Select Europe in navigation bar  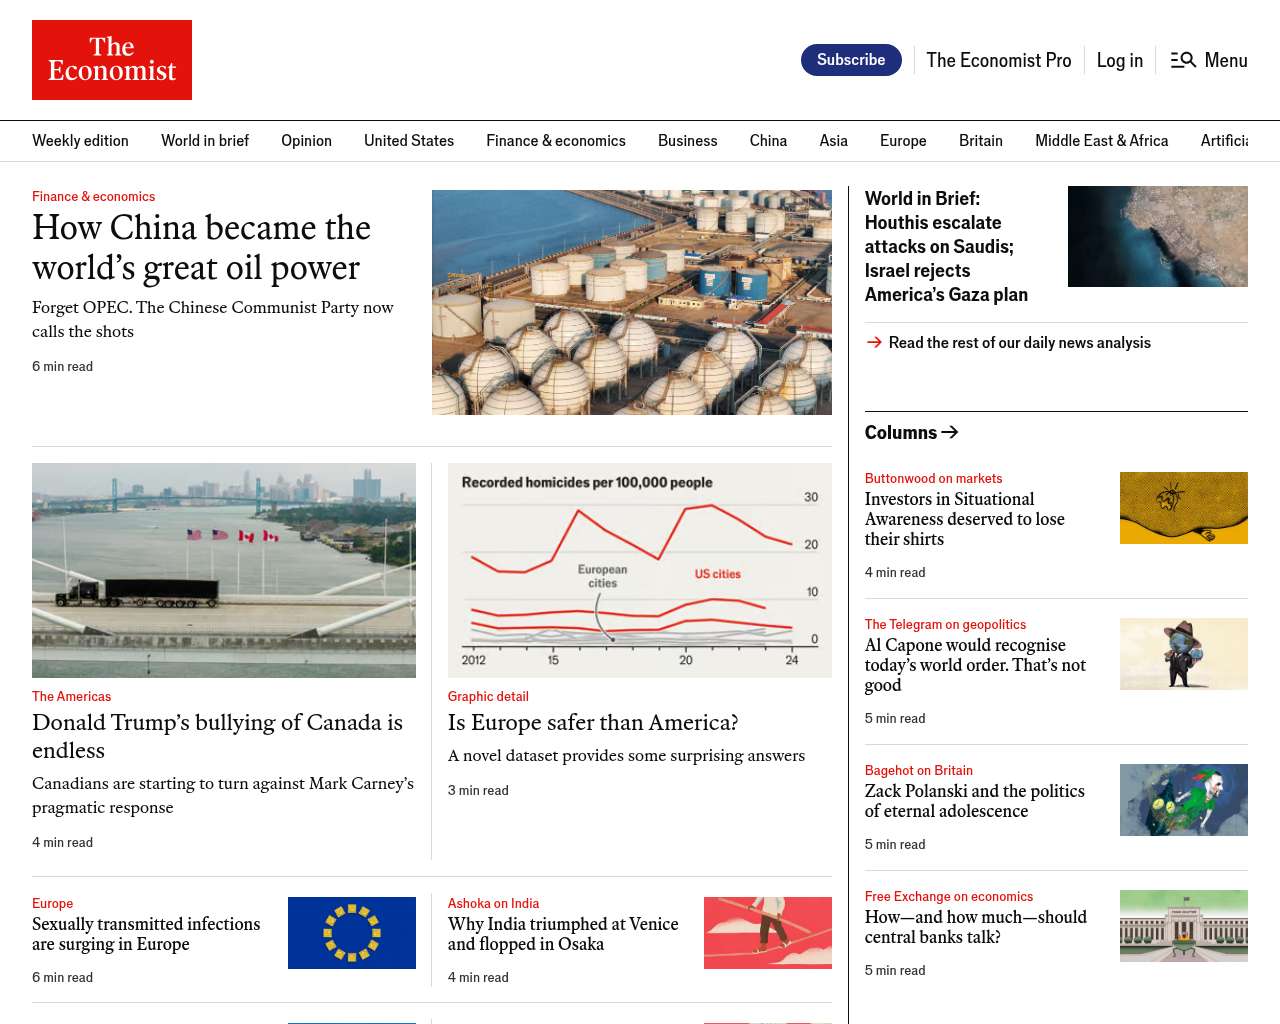coord(903,141)
